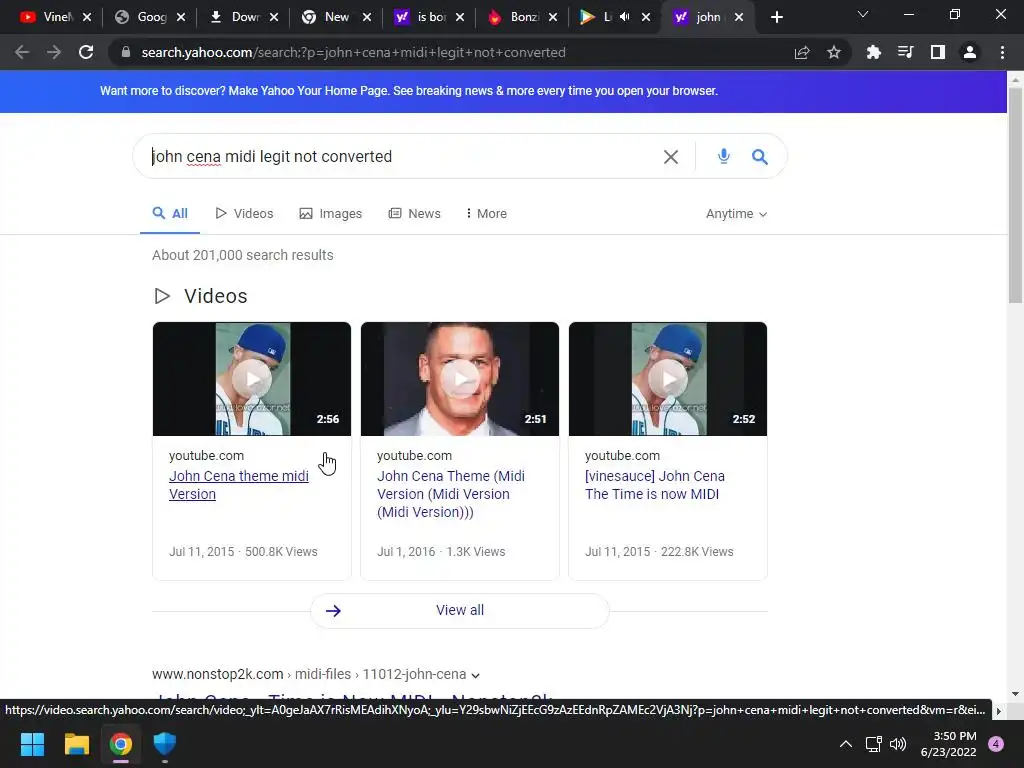Image resolution: width=1024 pixels, height=768 pixels.
Task: Open the share page icon in address bar
Action: click(802, 52)
